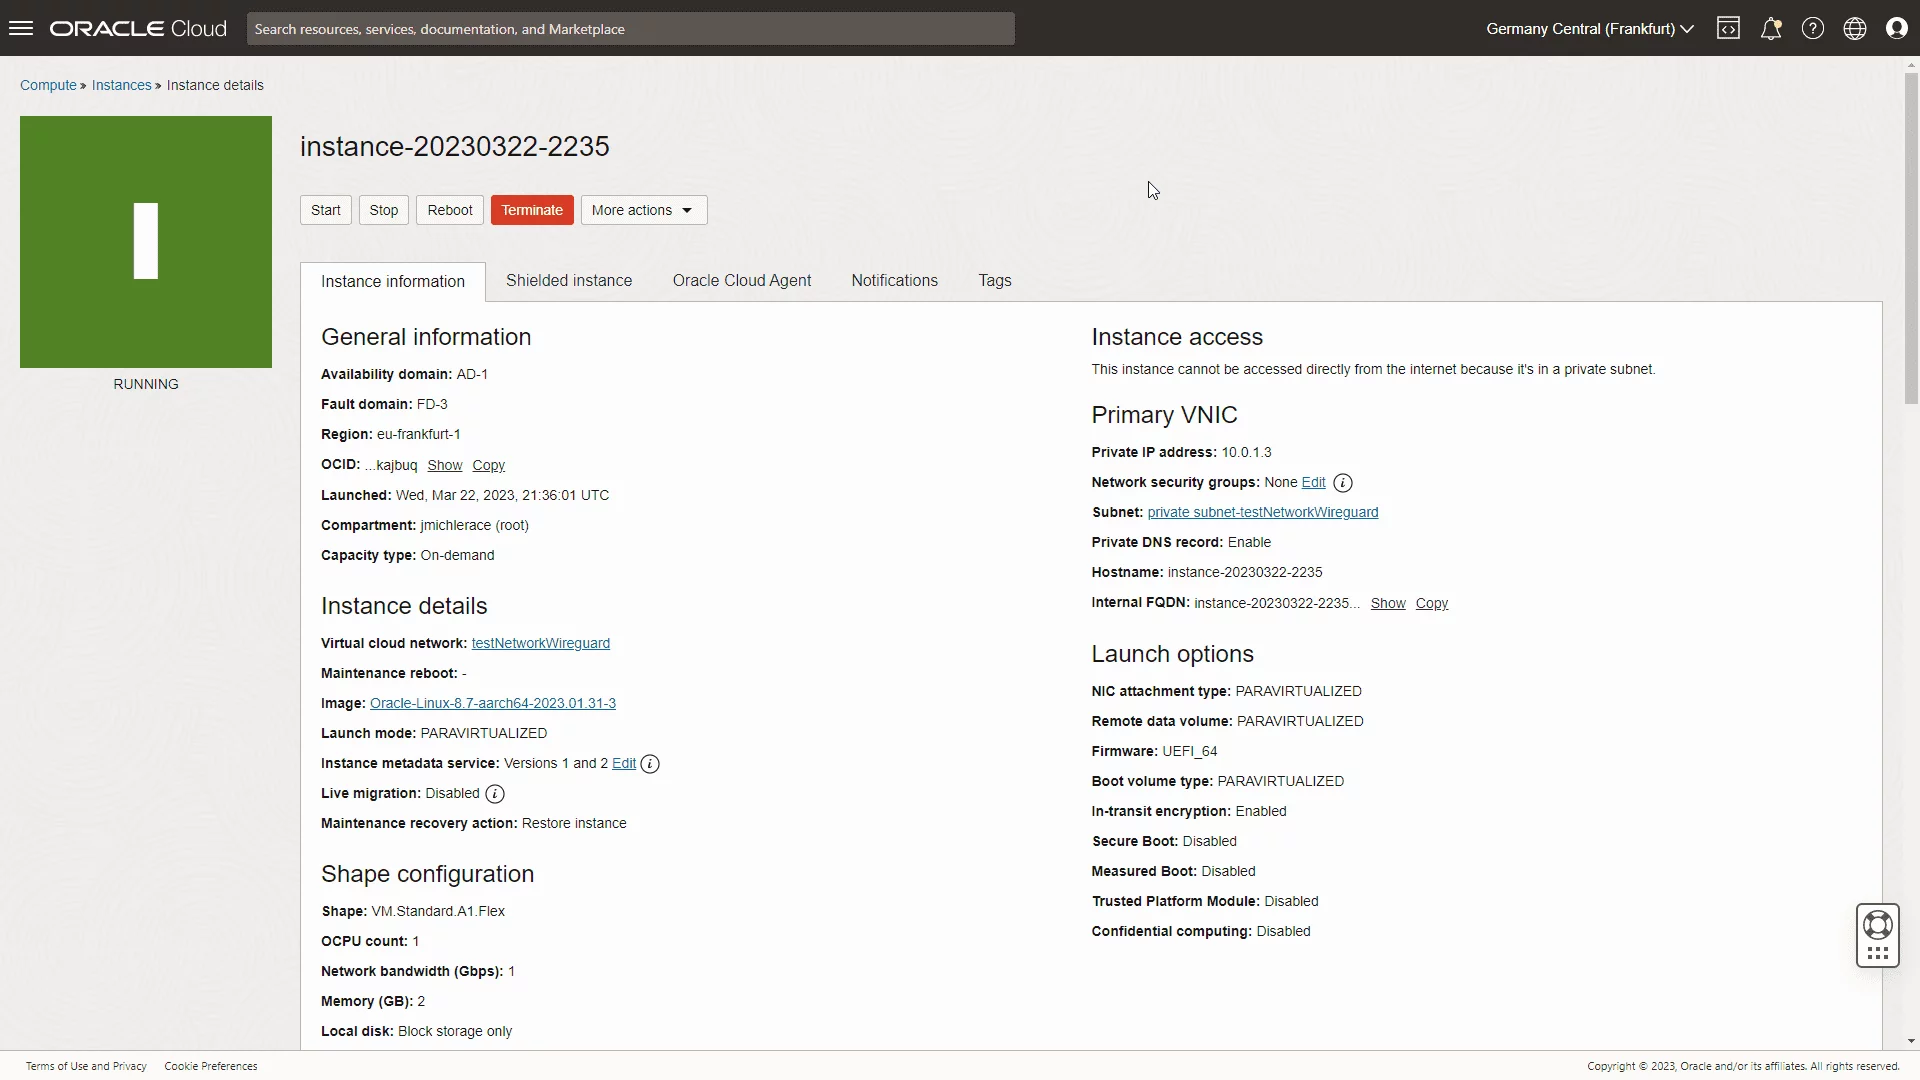This screenshot has height=1080, width=1920.
Task: Open the user profile icon
Action: (1897, 28)
